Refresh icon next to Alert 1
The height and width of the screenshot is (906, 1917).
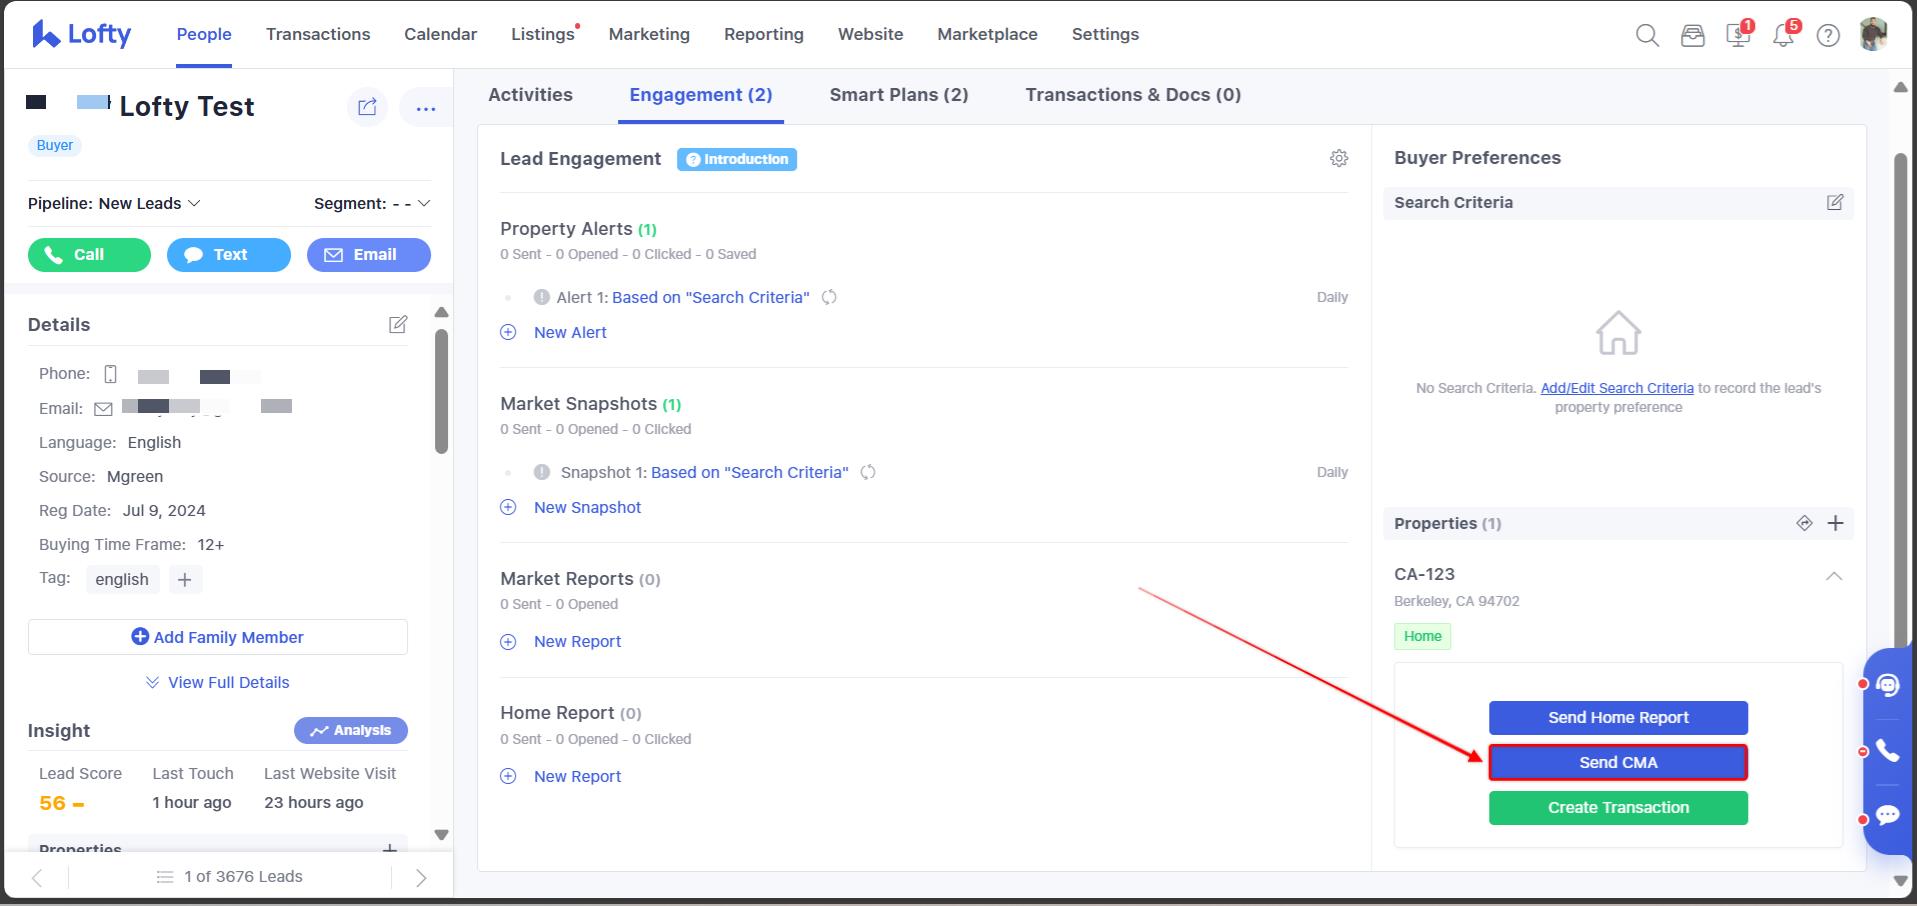829,297
